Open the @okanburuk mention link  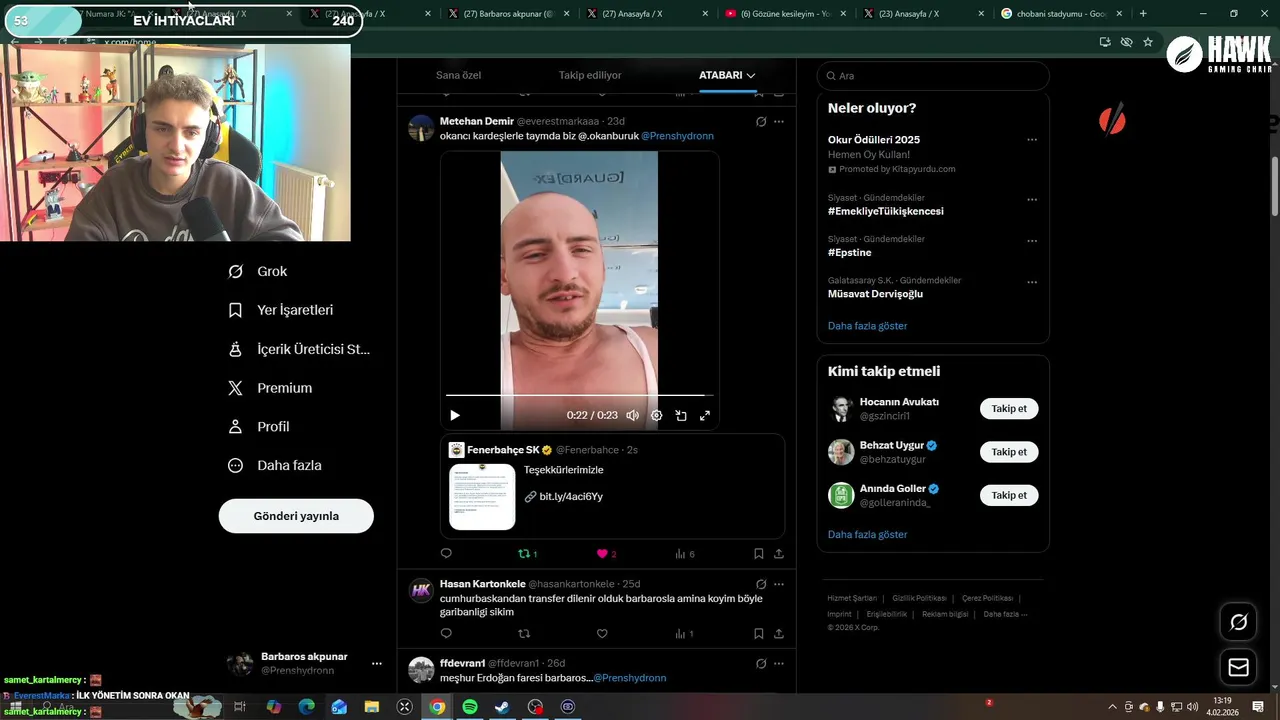click(608, 136)
